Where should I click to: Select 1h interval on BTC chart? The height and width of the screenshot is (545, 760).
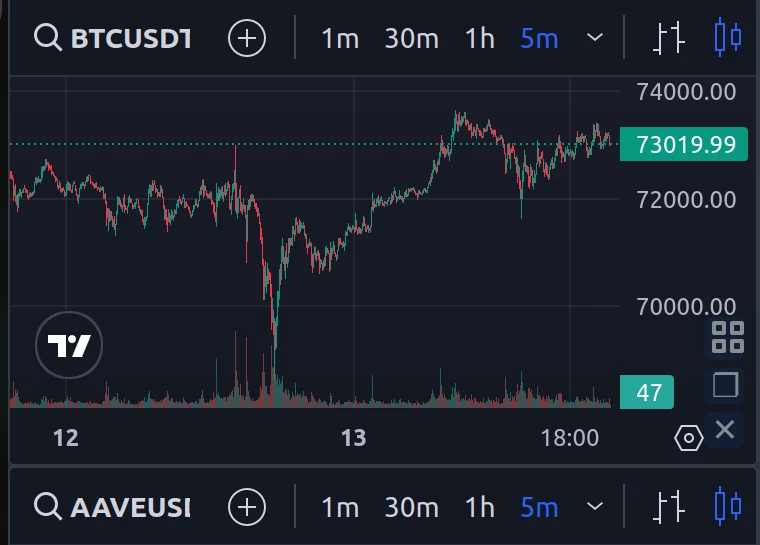[x=479, y=38]
